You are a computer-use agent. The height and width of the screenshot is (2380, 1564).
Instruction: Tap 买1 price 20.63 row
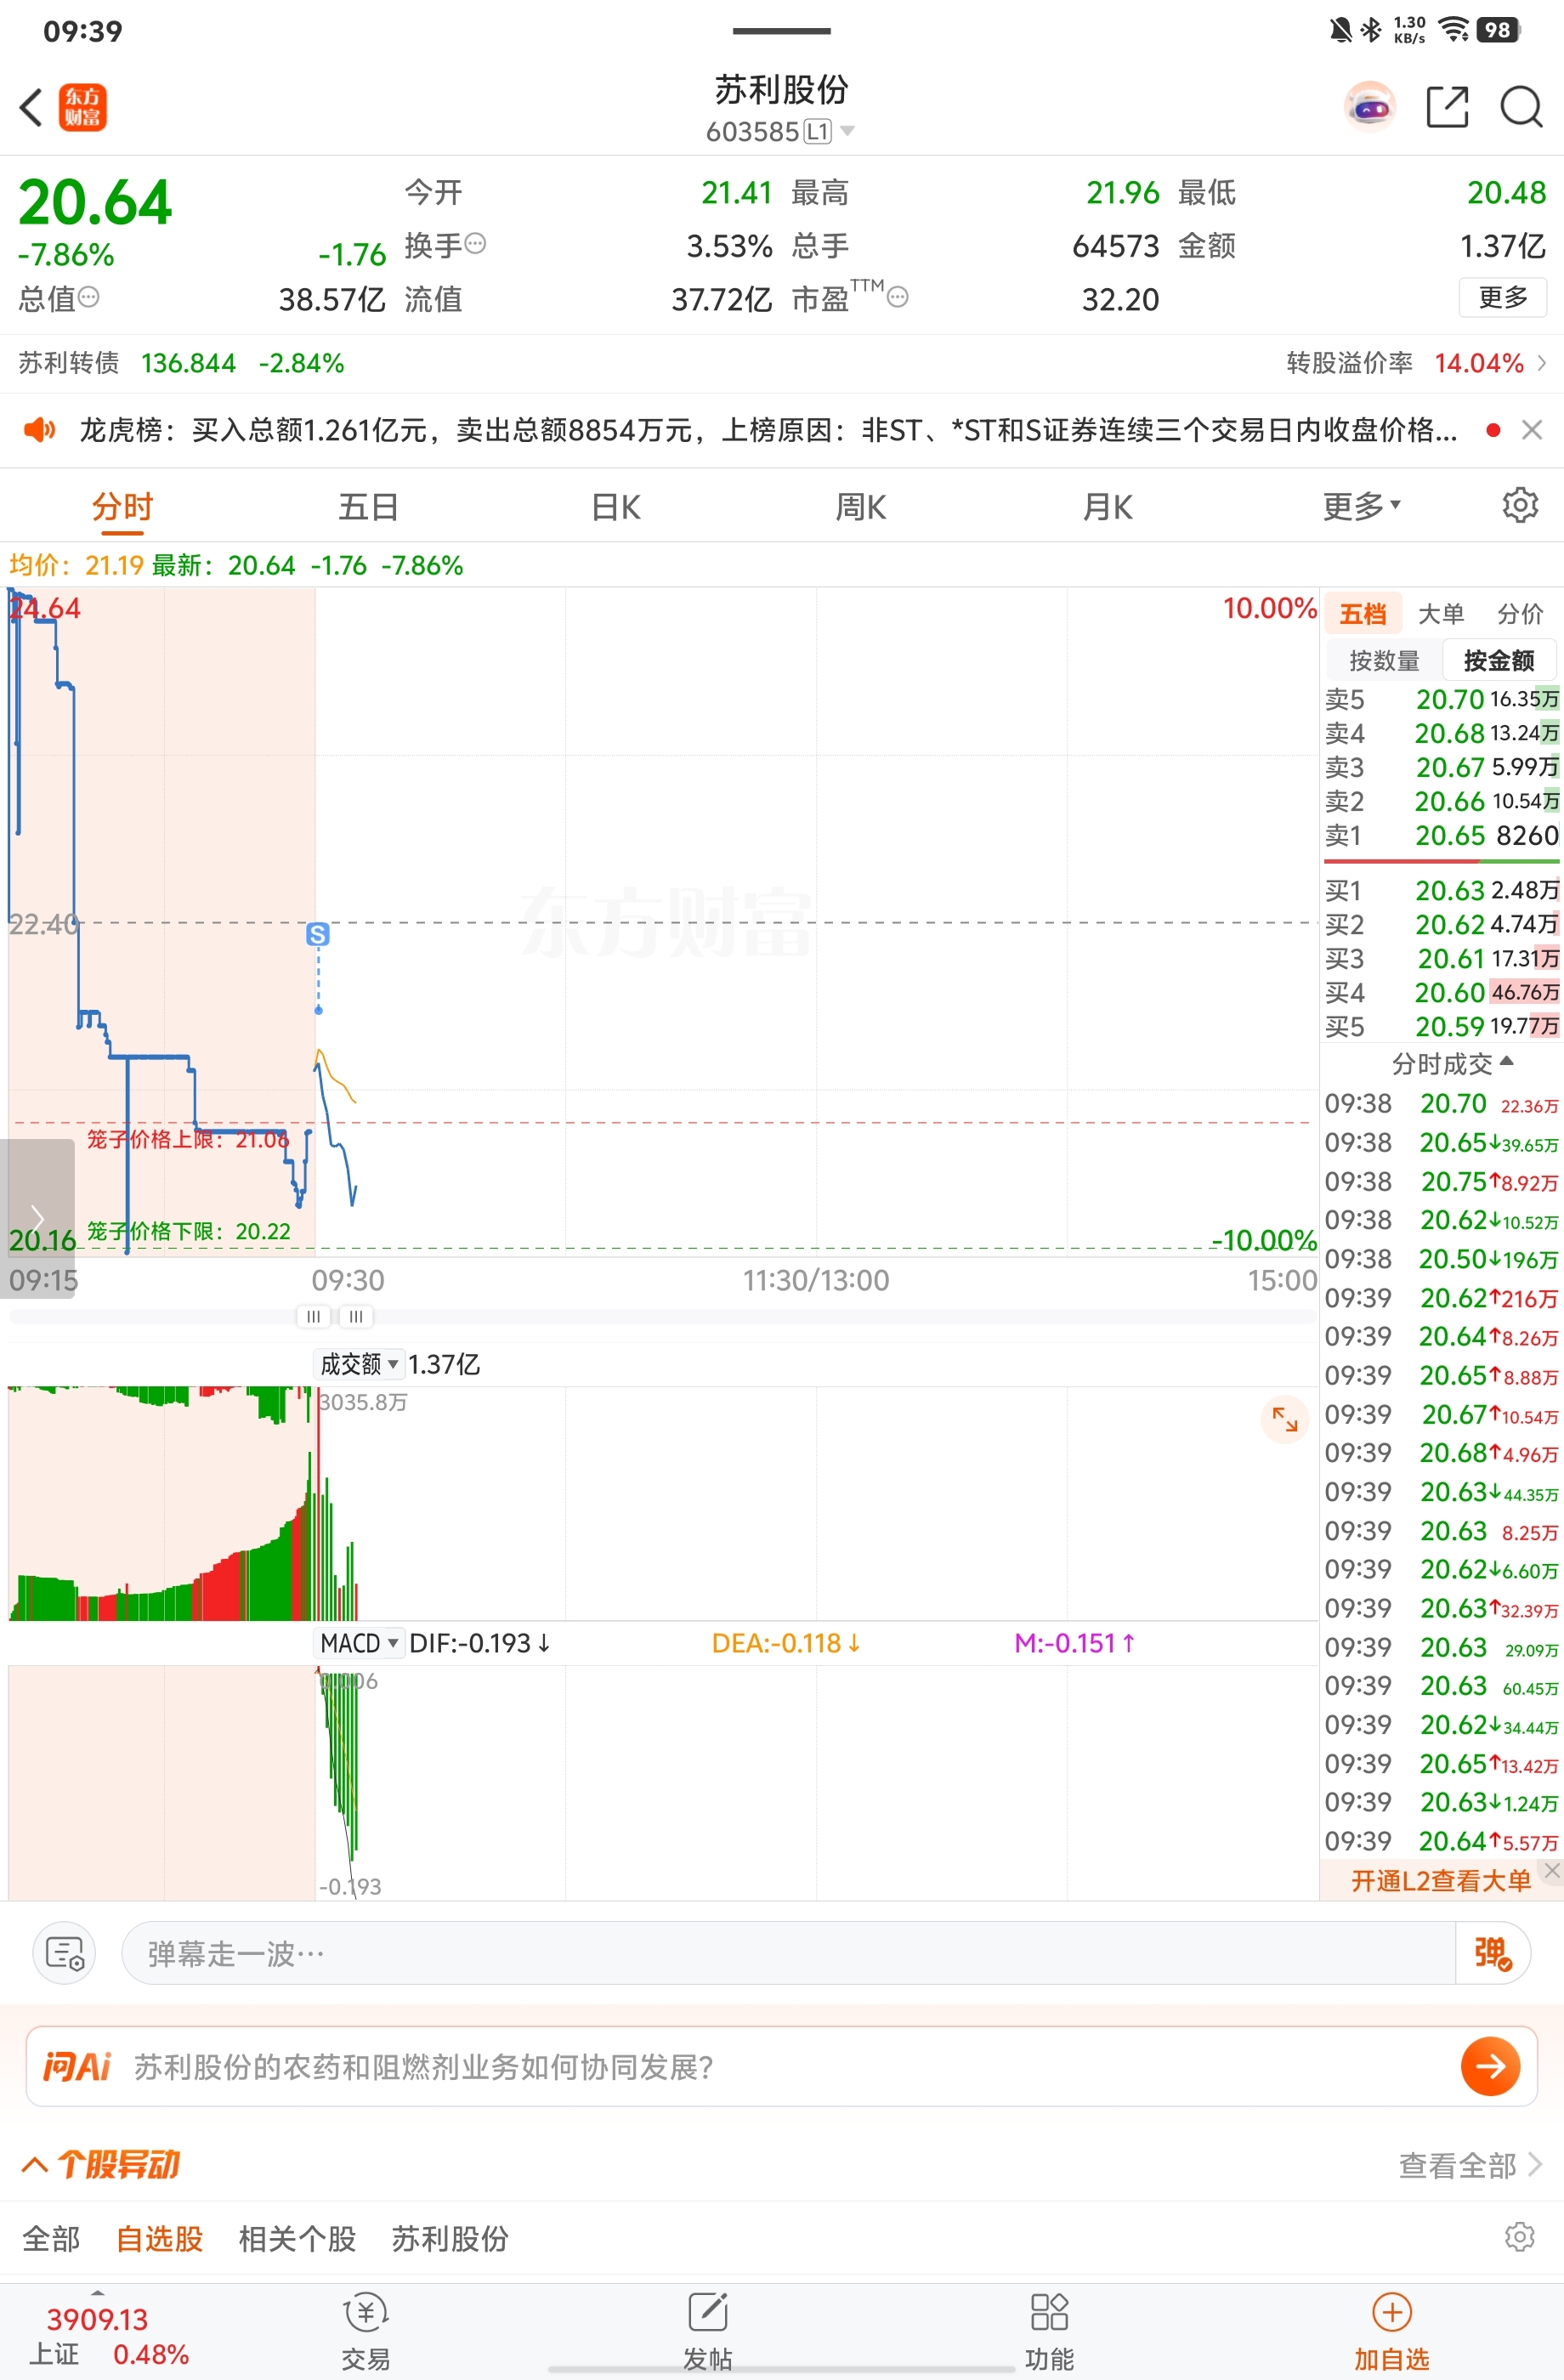pos(1441,890)
